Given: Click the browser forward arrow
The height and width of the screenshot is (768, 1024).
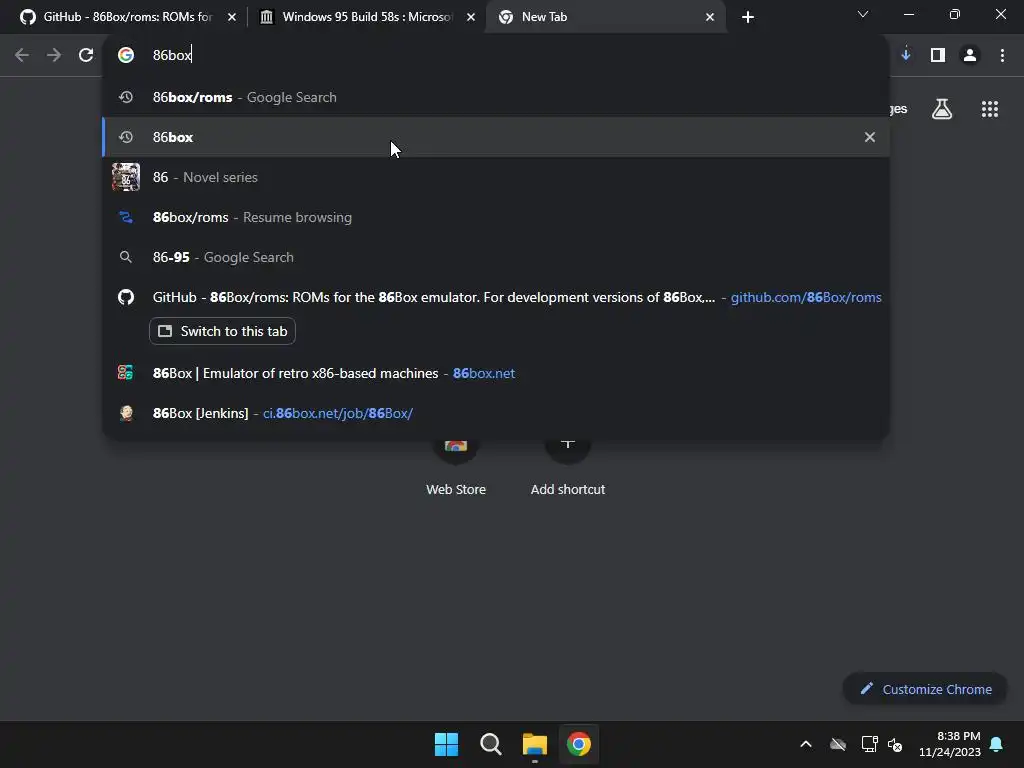Looking at the screenshot, I should 54,56.
